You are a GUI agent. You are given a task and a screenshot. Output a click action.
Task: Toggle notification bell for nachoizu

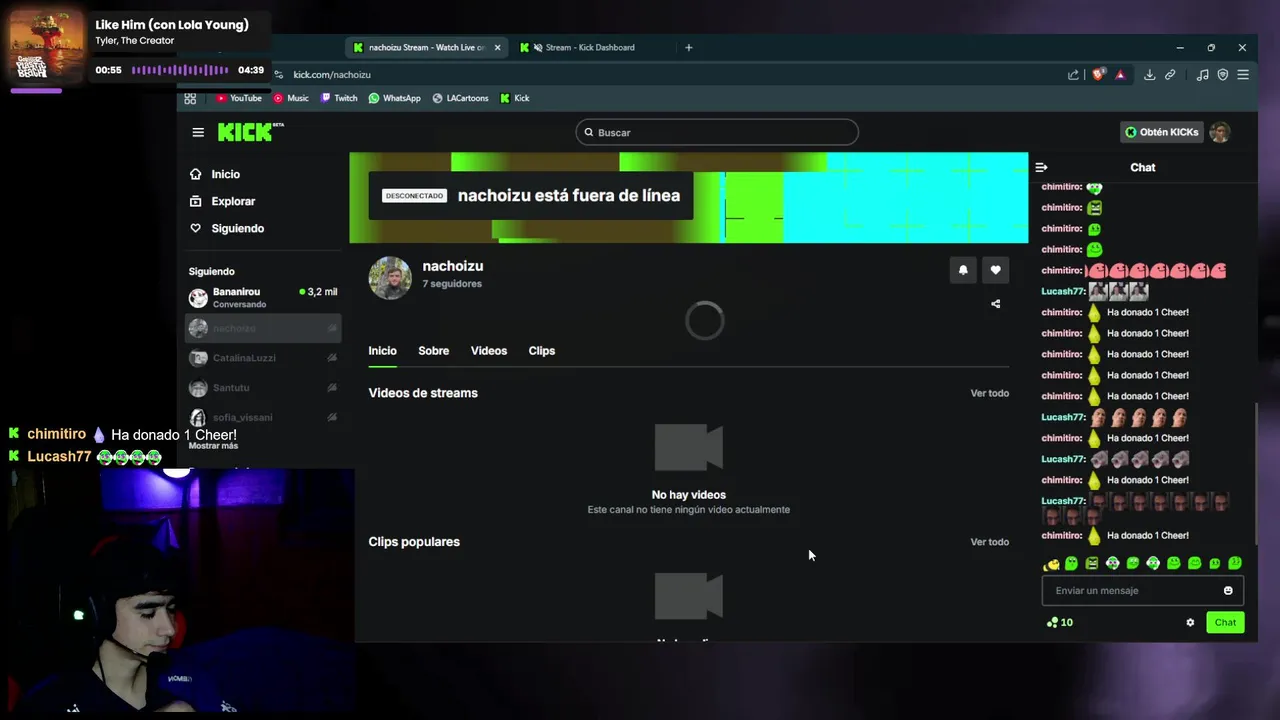[963, 270]
